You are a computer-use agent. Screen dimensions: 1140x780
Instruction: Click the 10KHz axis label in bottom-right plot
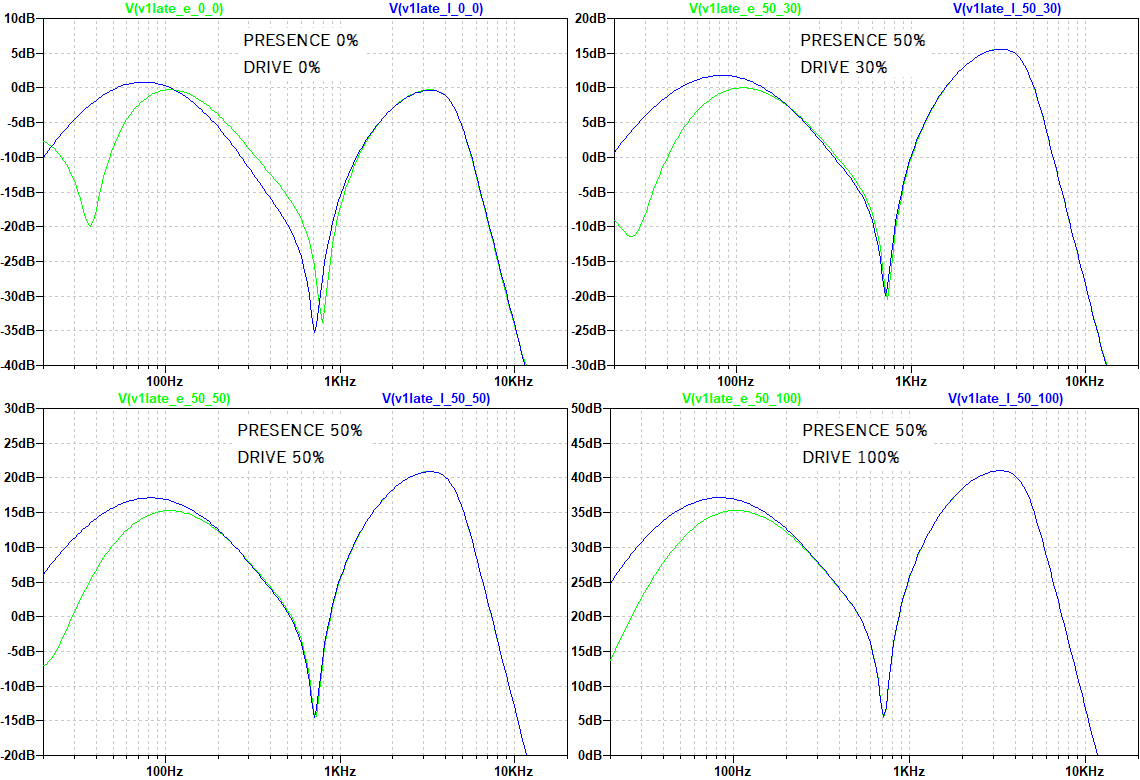tap(1083, 771)
